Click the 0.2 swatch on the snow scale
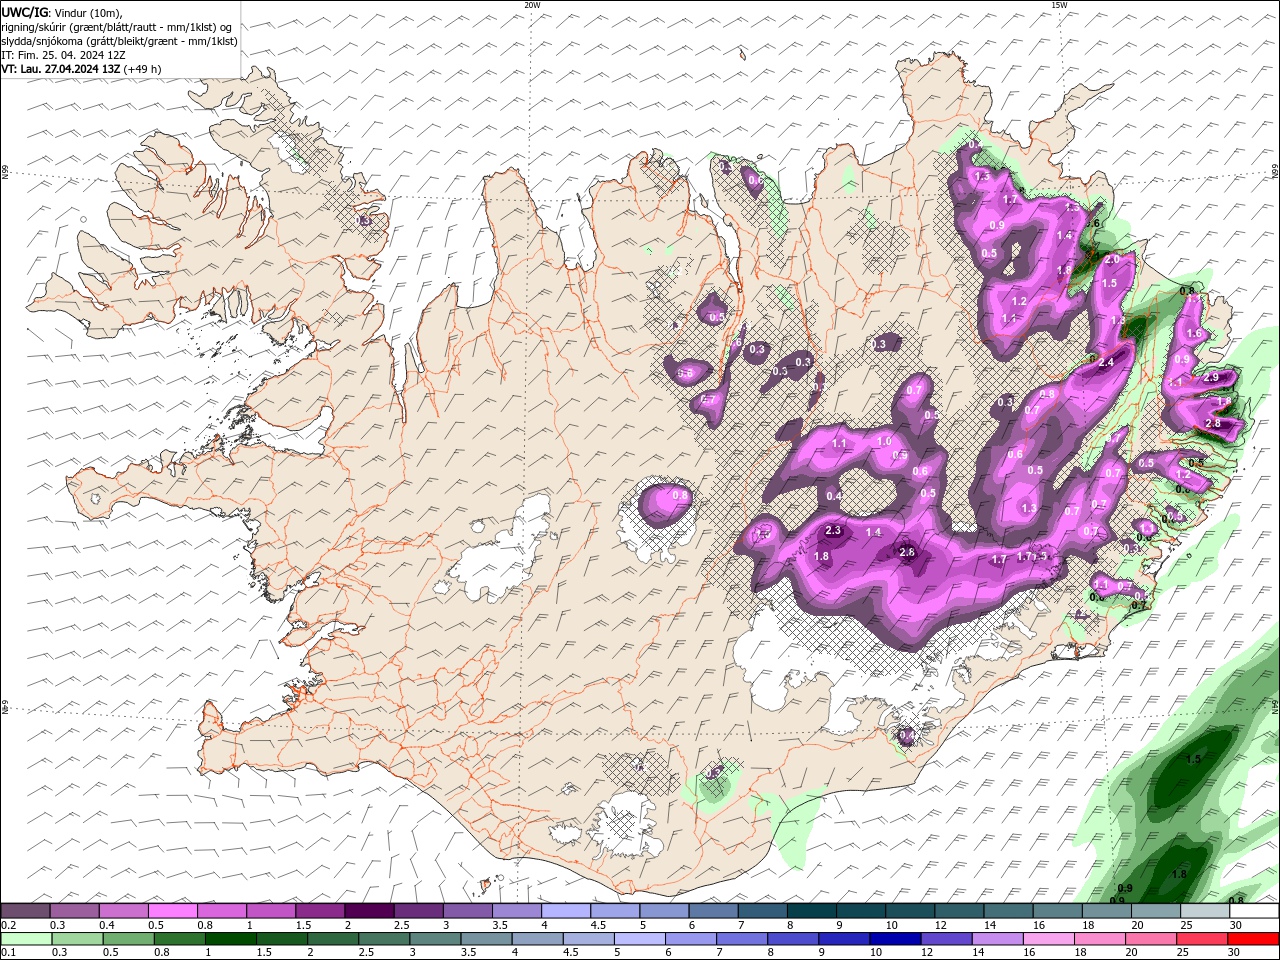 tap(25, 911)
